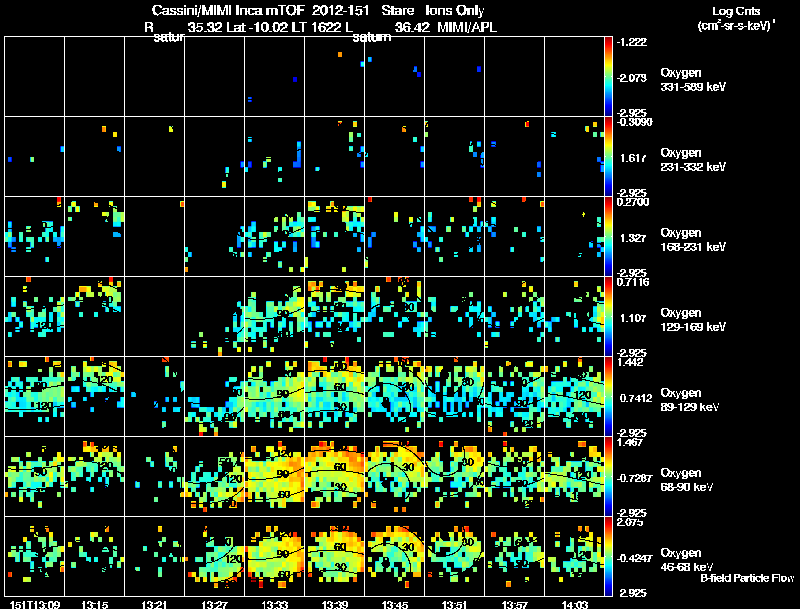The image size is (800, 609).
Task: Click the '0.7116' colorbar value
Action: [x=633, y=282]
